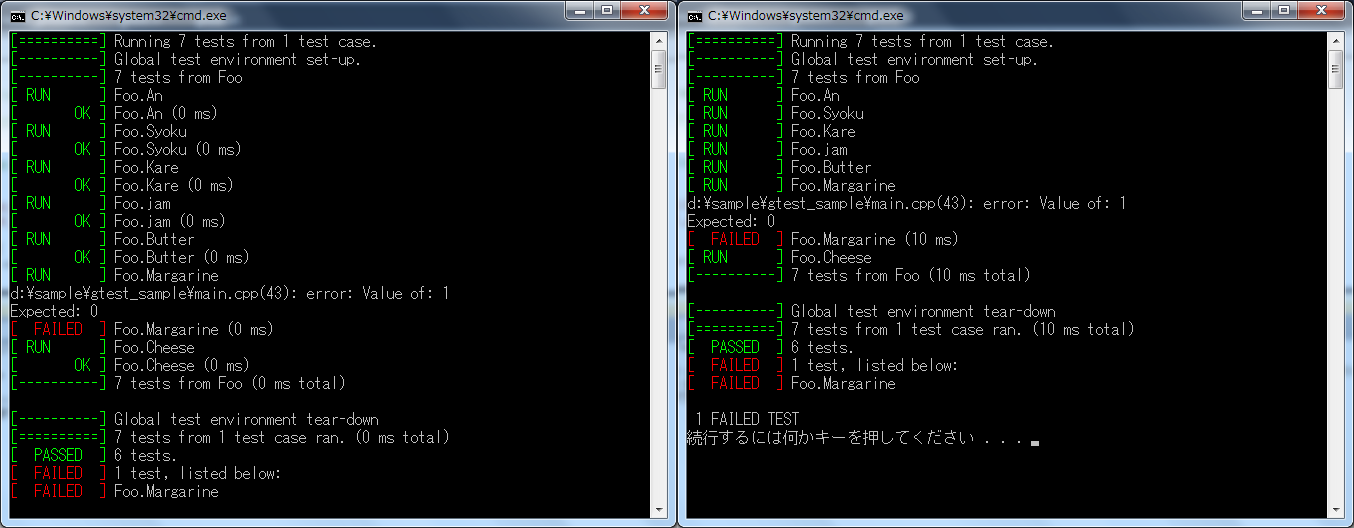Click RUN "Foo.Cheese" line in right window
Screen dimensions: 1354x528
click(x=779, y=257)
